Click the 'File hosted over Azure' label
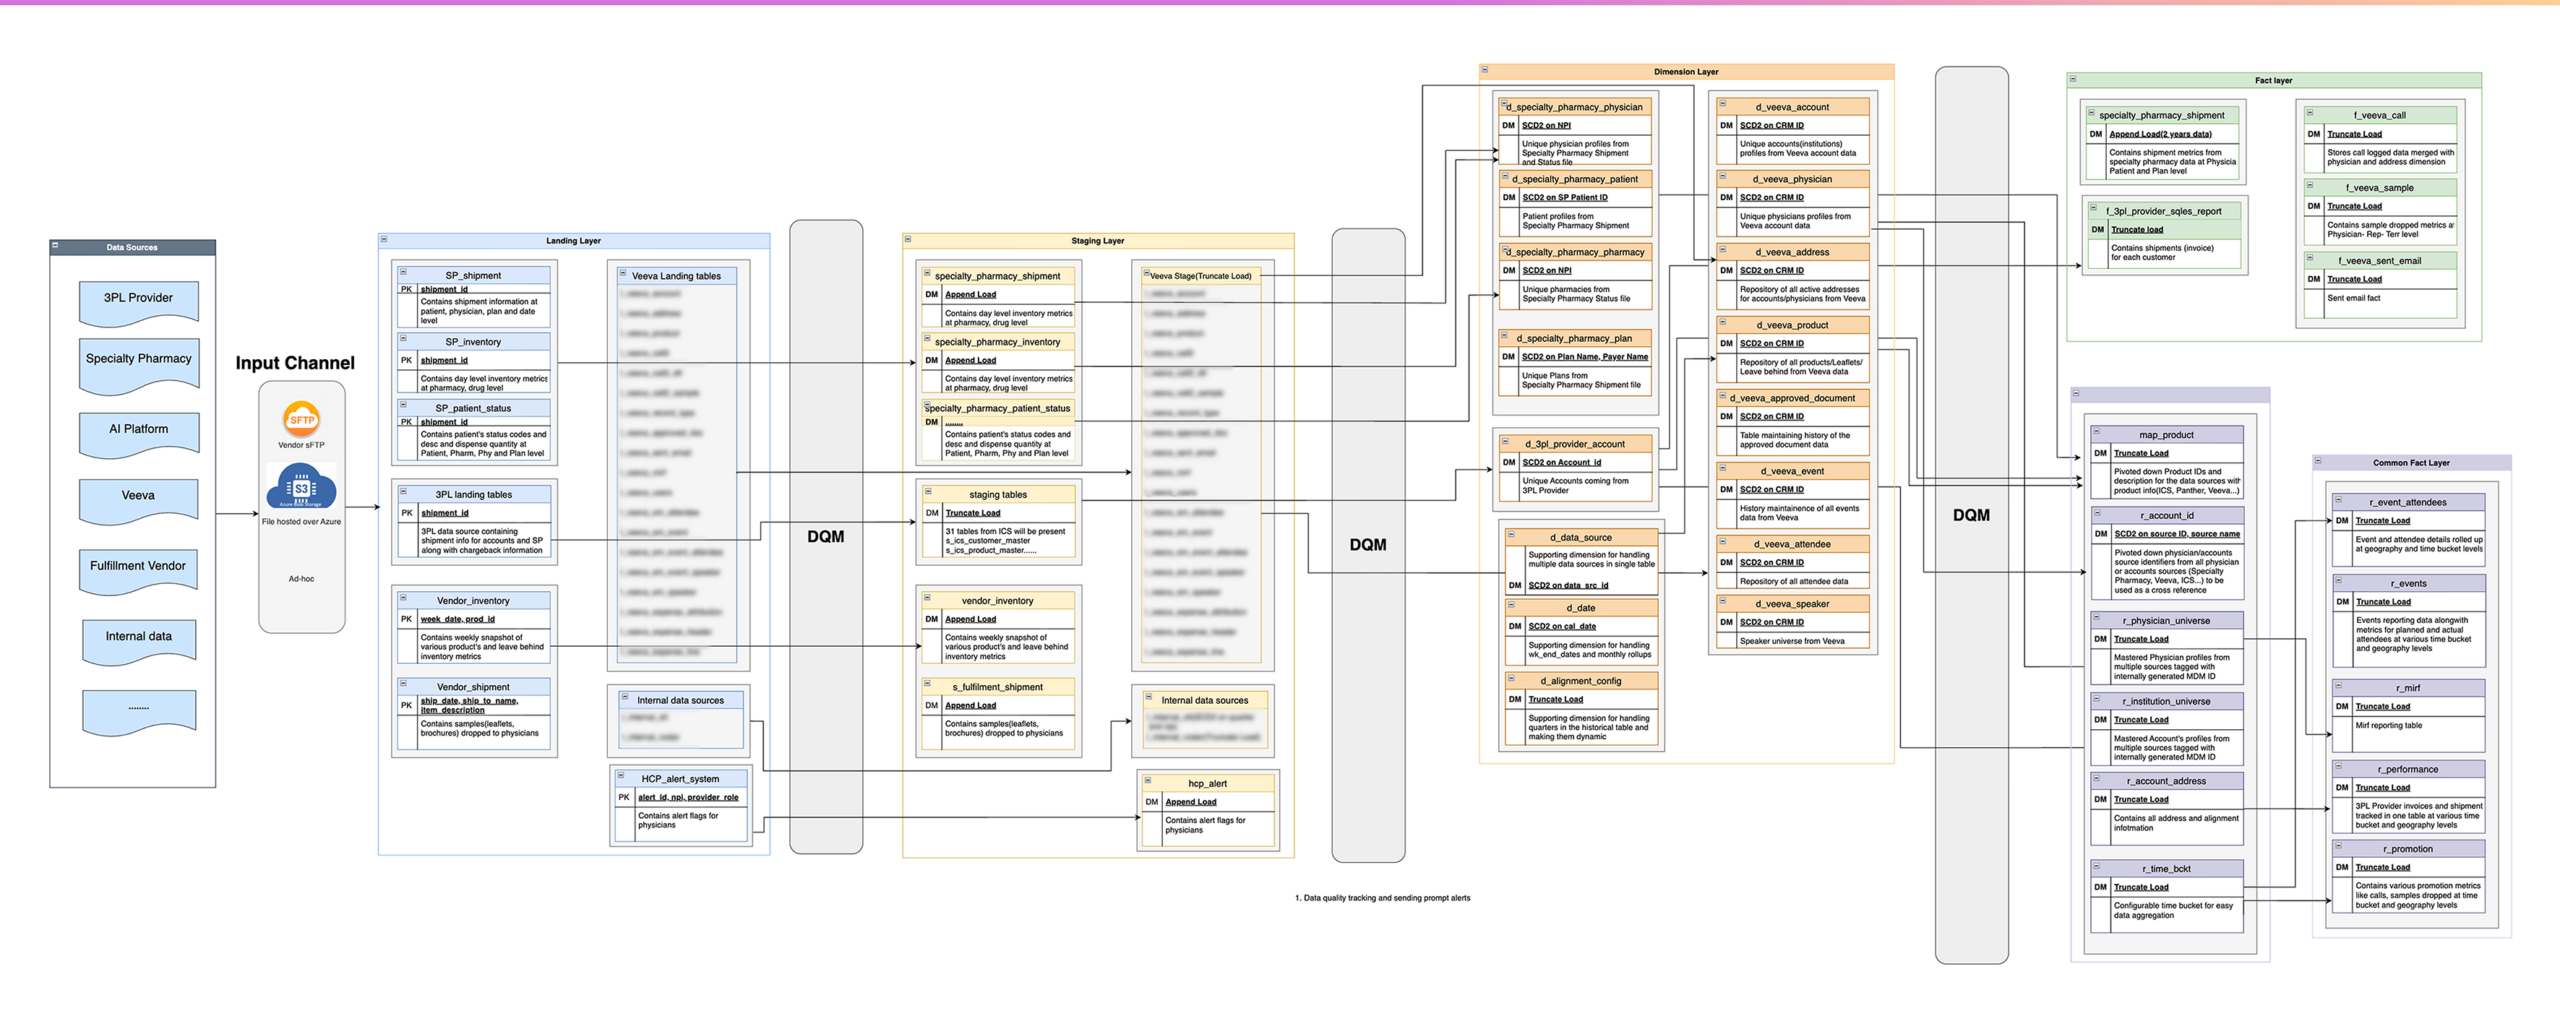Screen dimensions: 2560x1011 pos(301,521)
